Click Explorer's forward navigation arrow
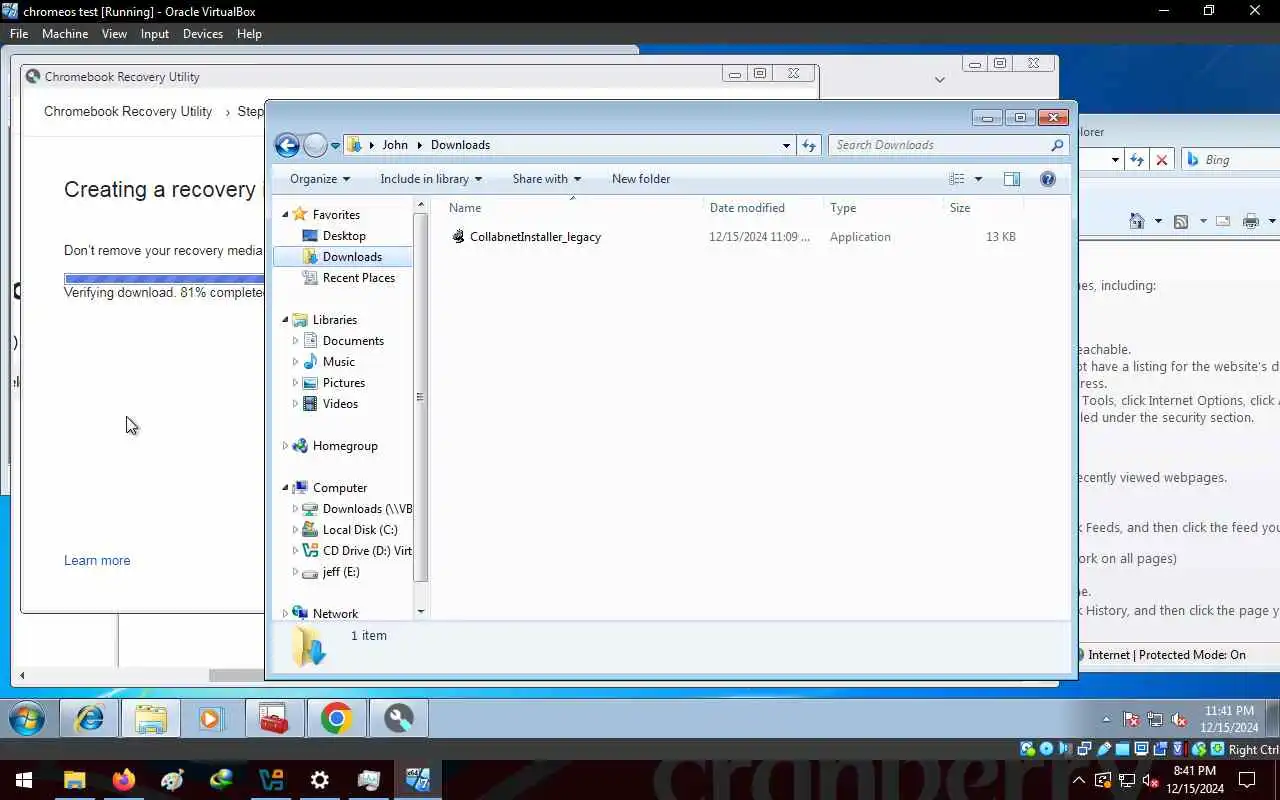1280x800 pixels. click(315, 145)
